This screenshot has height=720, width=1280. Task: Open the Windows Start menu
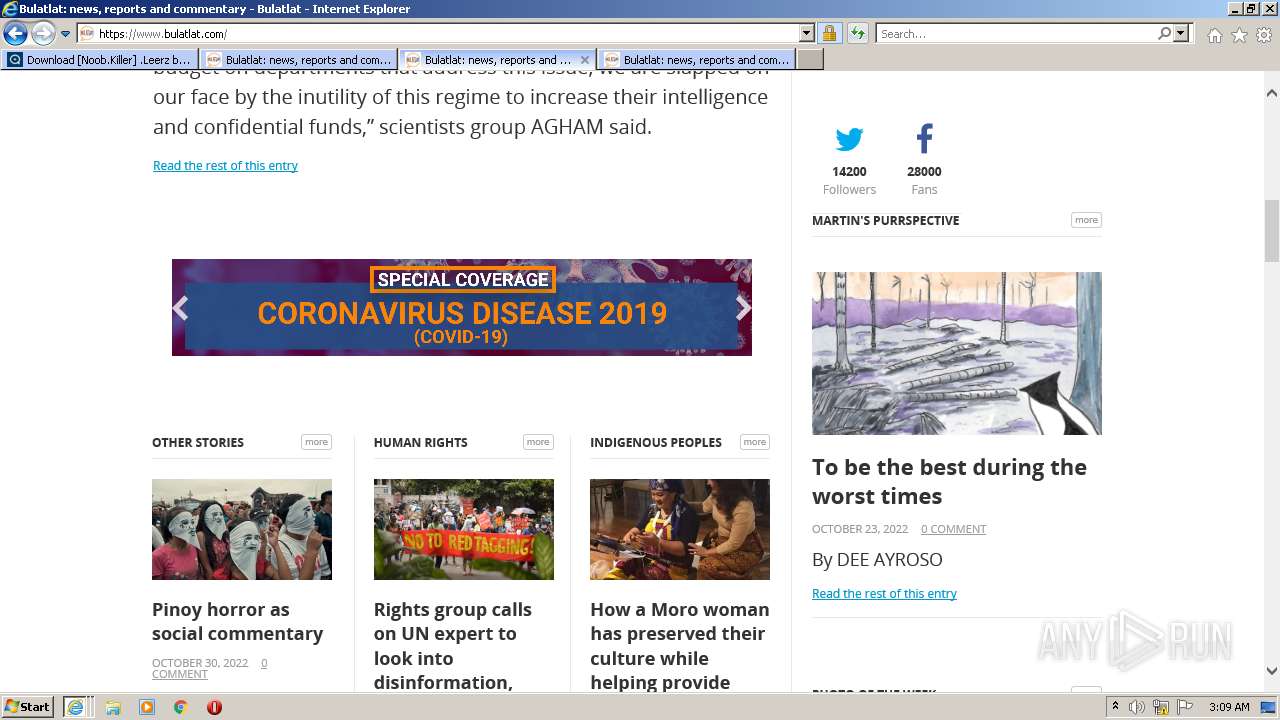(x=28, y=707)
